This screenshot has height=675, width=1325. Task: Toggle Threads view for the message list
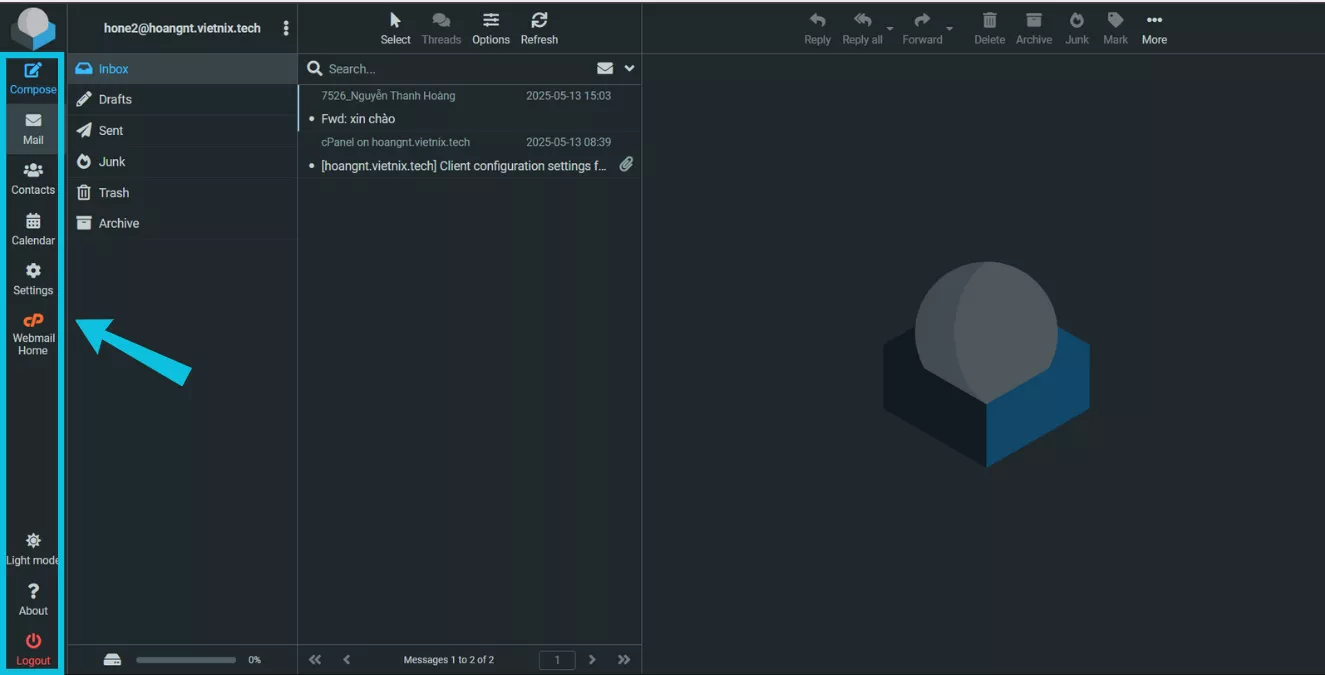(441, 27)
